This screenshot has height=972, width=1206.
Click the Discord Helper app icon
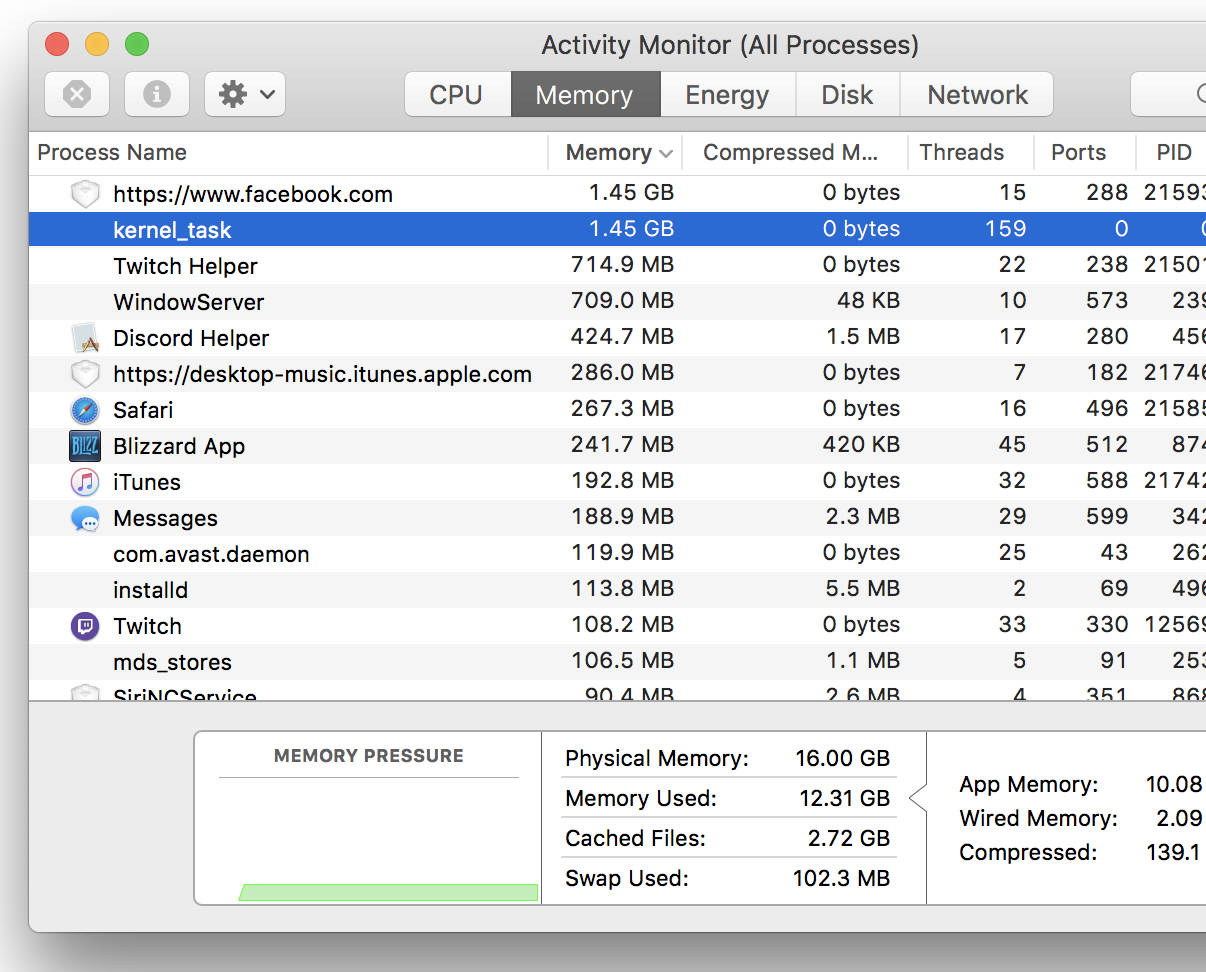click(x=85, y=338)
